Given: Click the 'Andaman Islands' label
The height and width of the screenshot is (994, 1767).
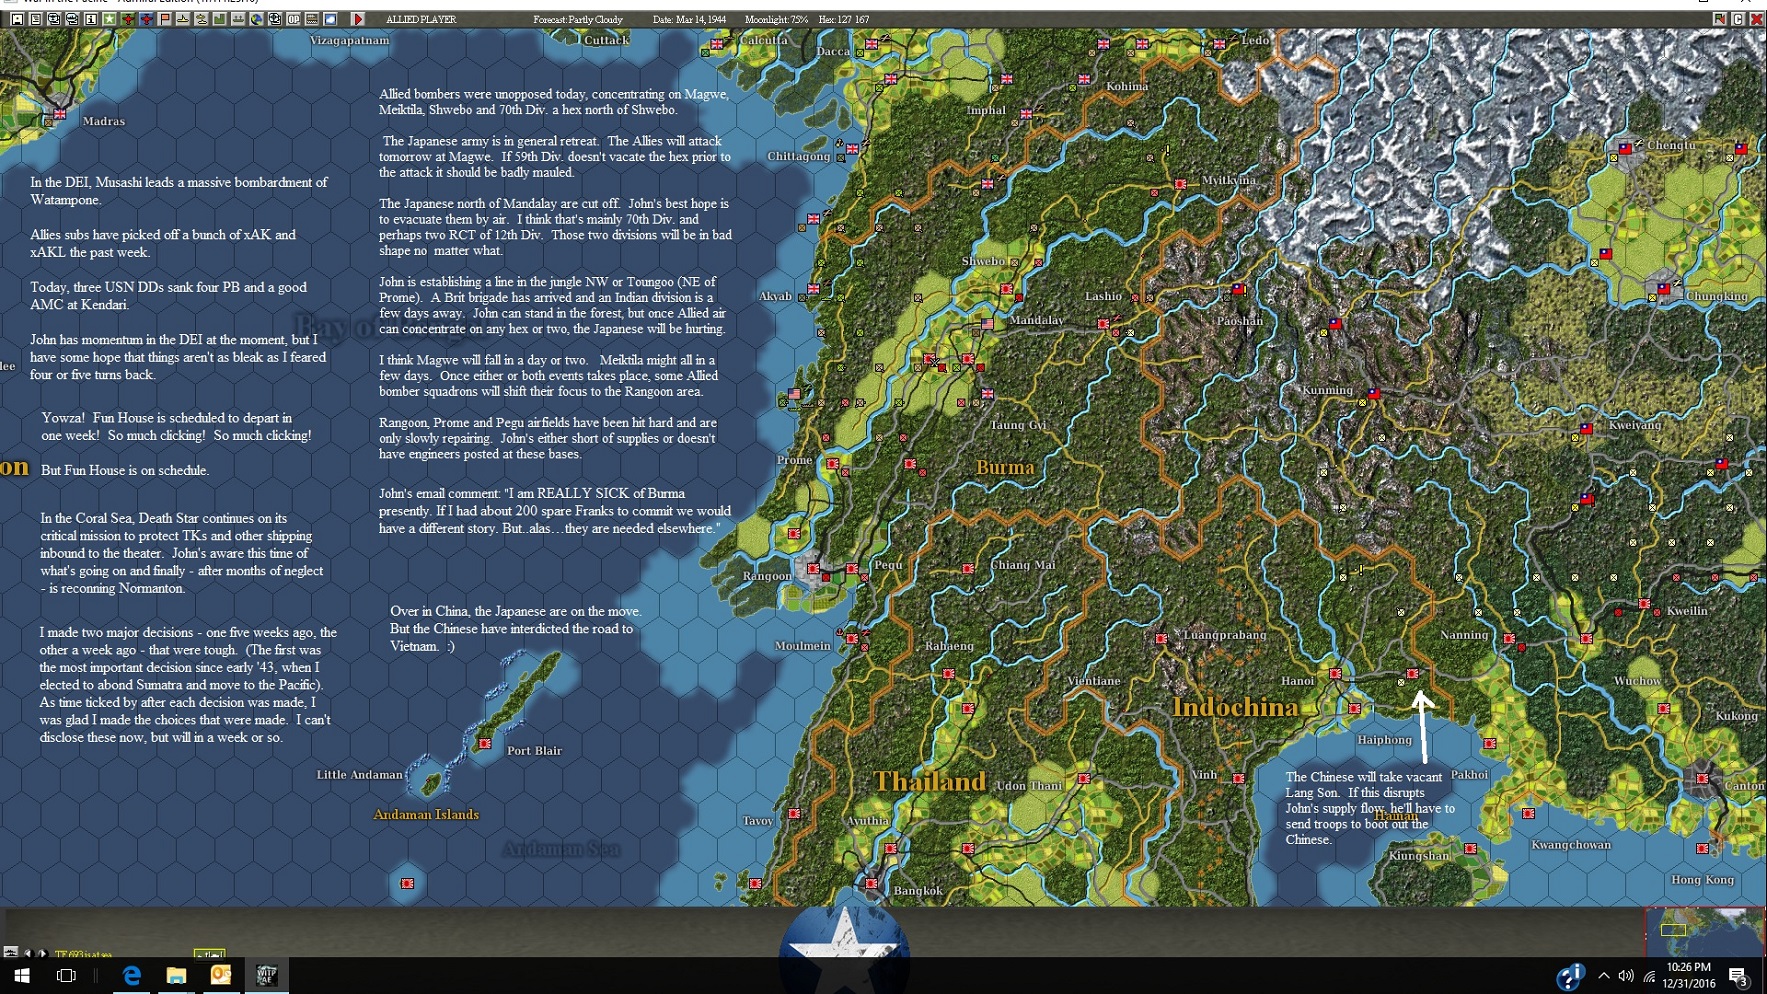Looking at the screenshot, I should 426,814.
